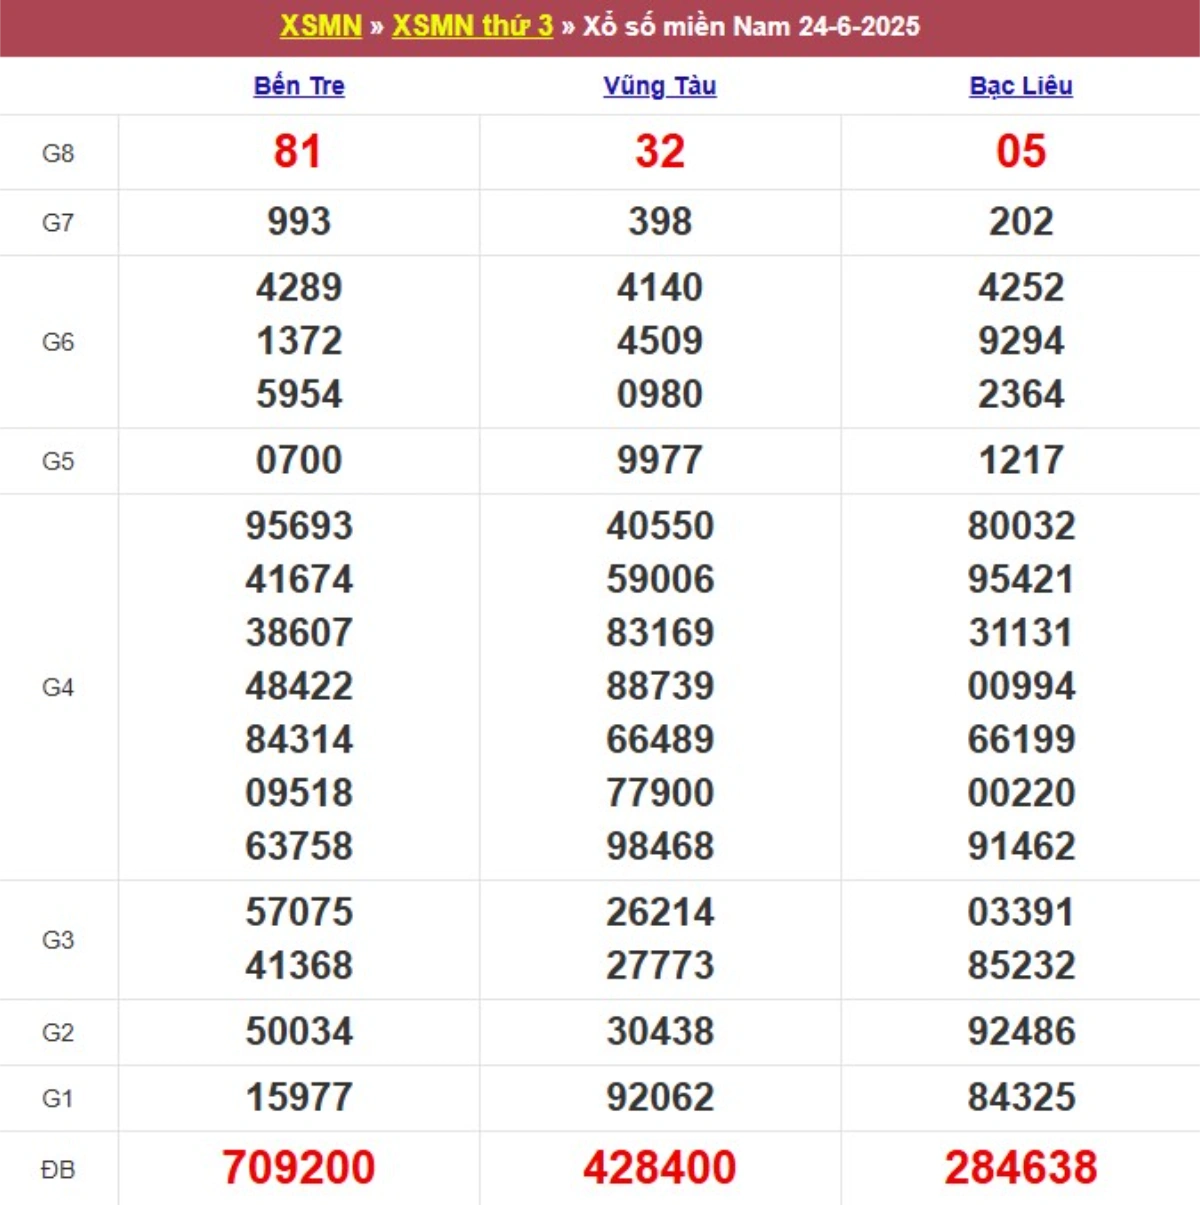Click G7 number 202
The image size is (1200, 1205).
pyautogui.click(x=1021, y=222)
